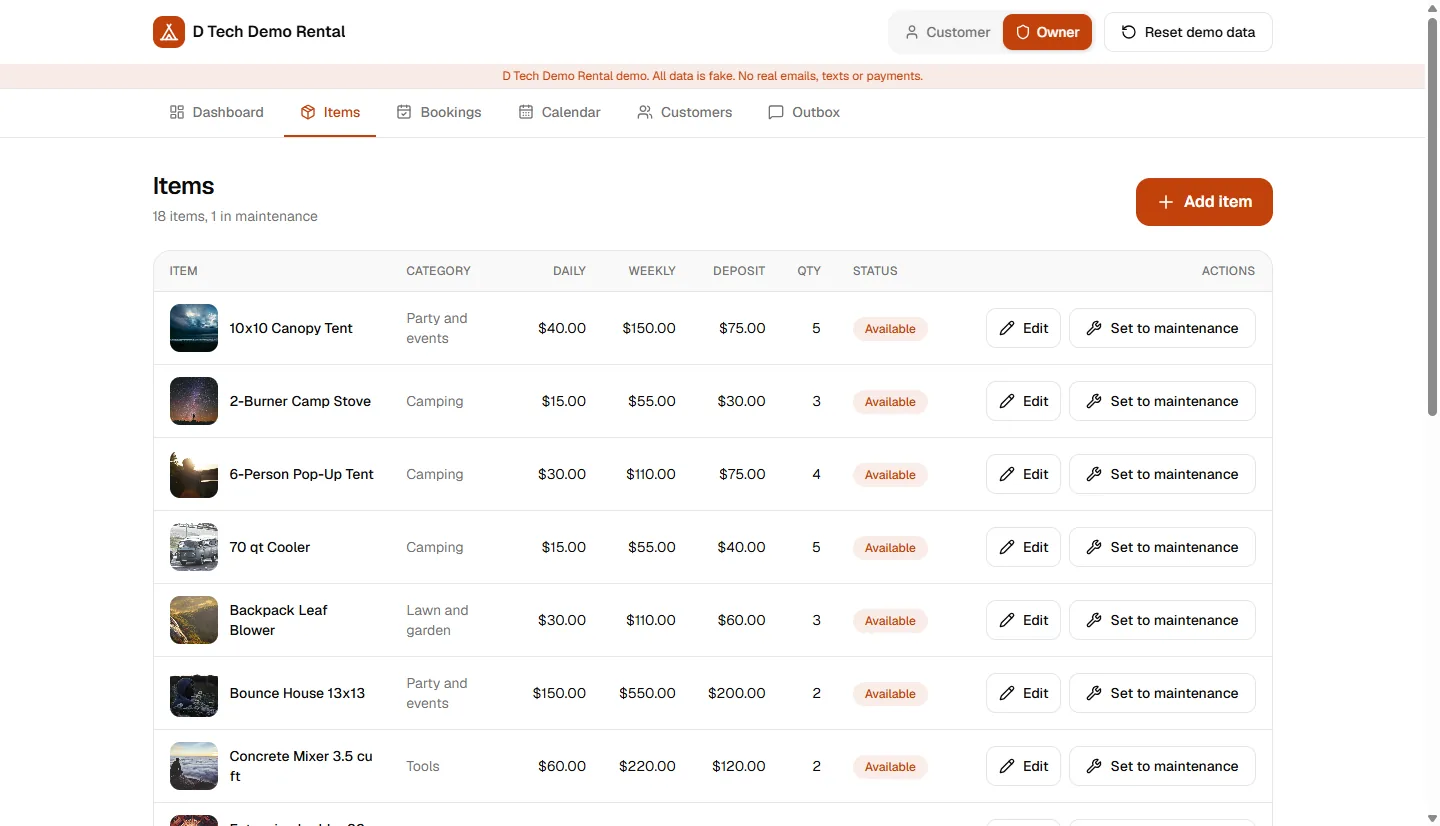Switch to Customer view
The width and height of the screenshot is (1440, 826).
tap(947, 32)
